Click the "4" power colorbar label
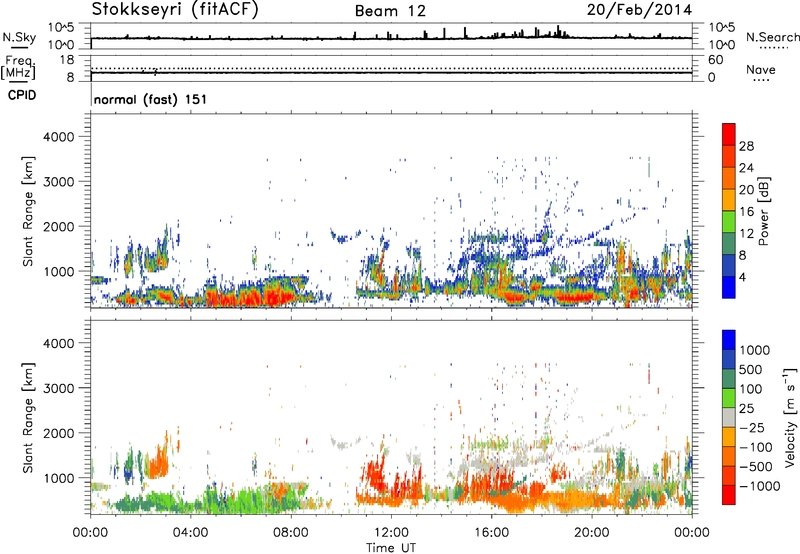 [743, 277]
